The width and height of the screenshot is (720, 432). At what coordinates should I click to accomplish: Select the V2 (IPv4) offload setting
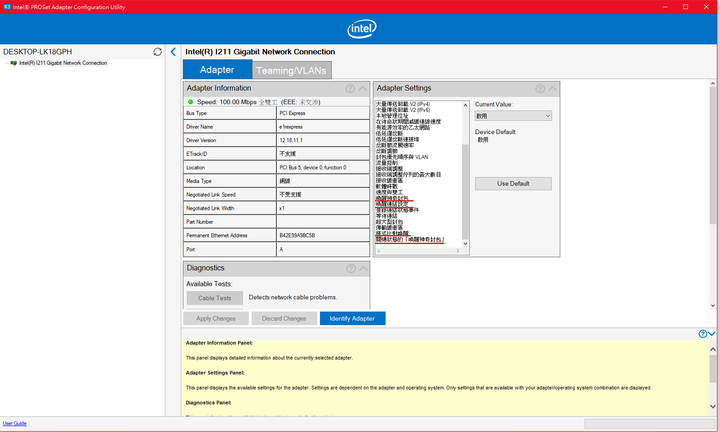tap(403, 104)
